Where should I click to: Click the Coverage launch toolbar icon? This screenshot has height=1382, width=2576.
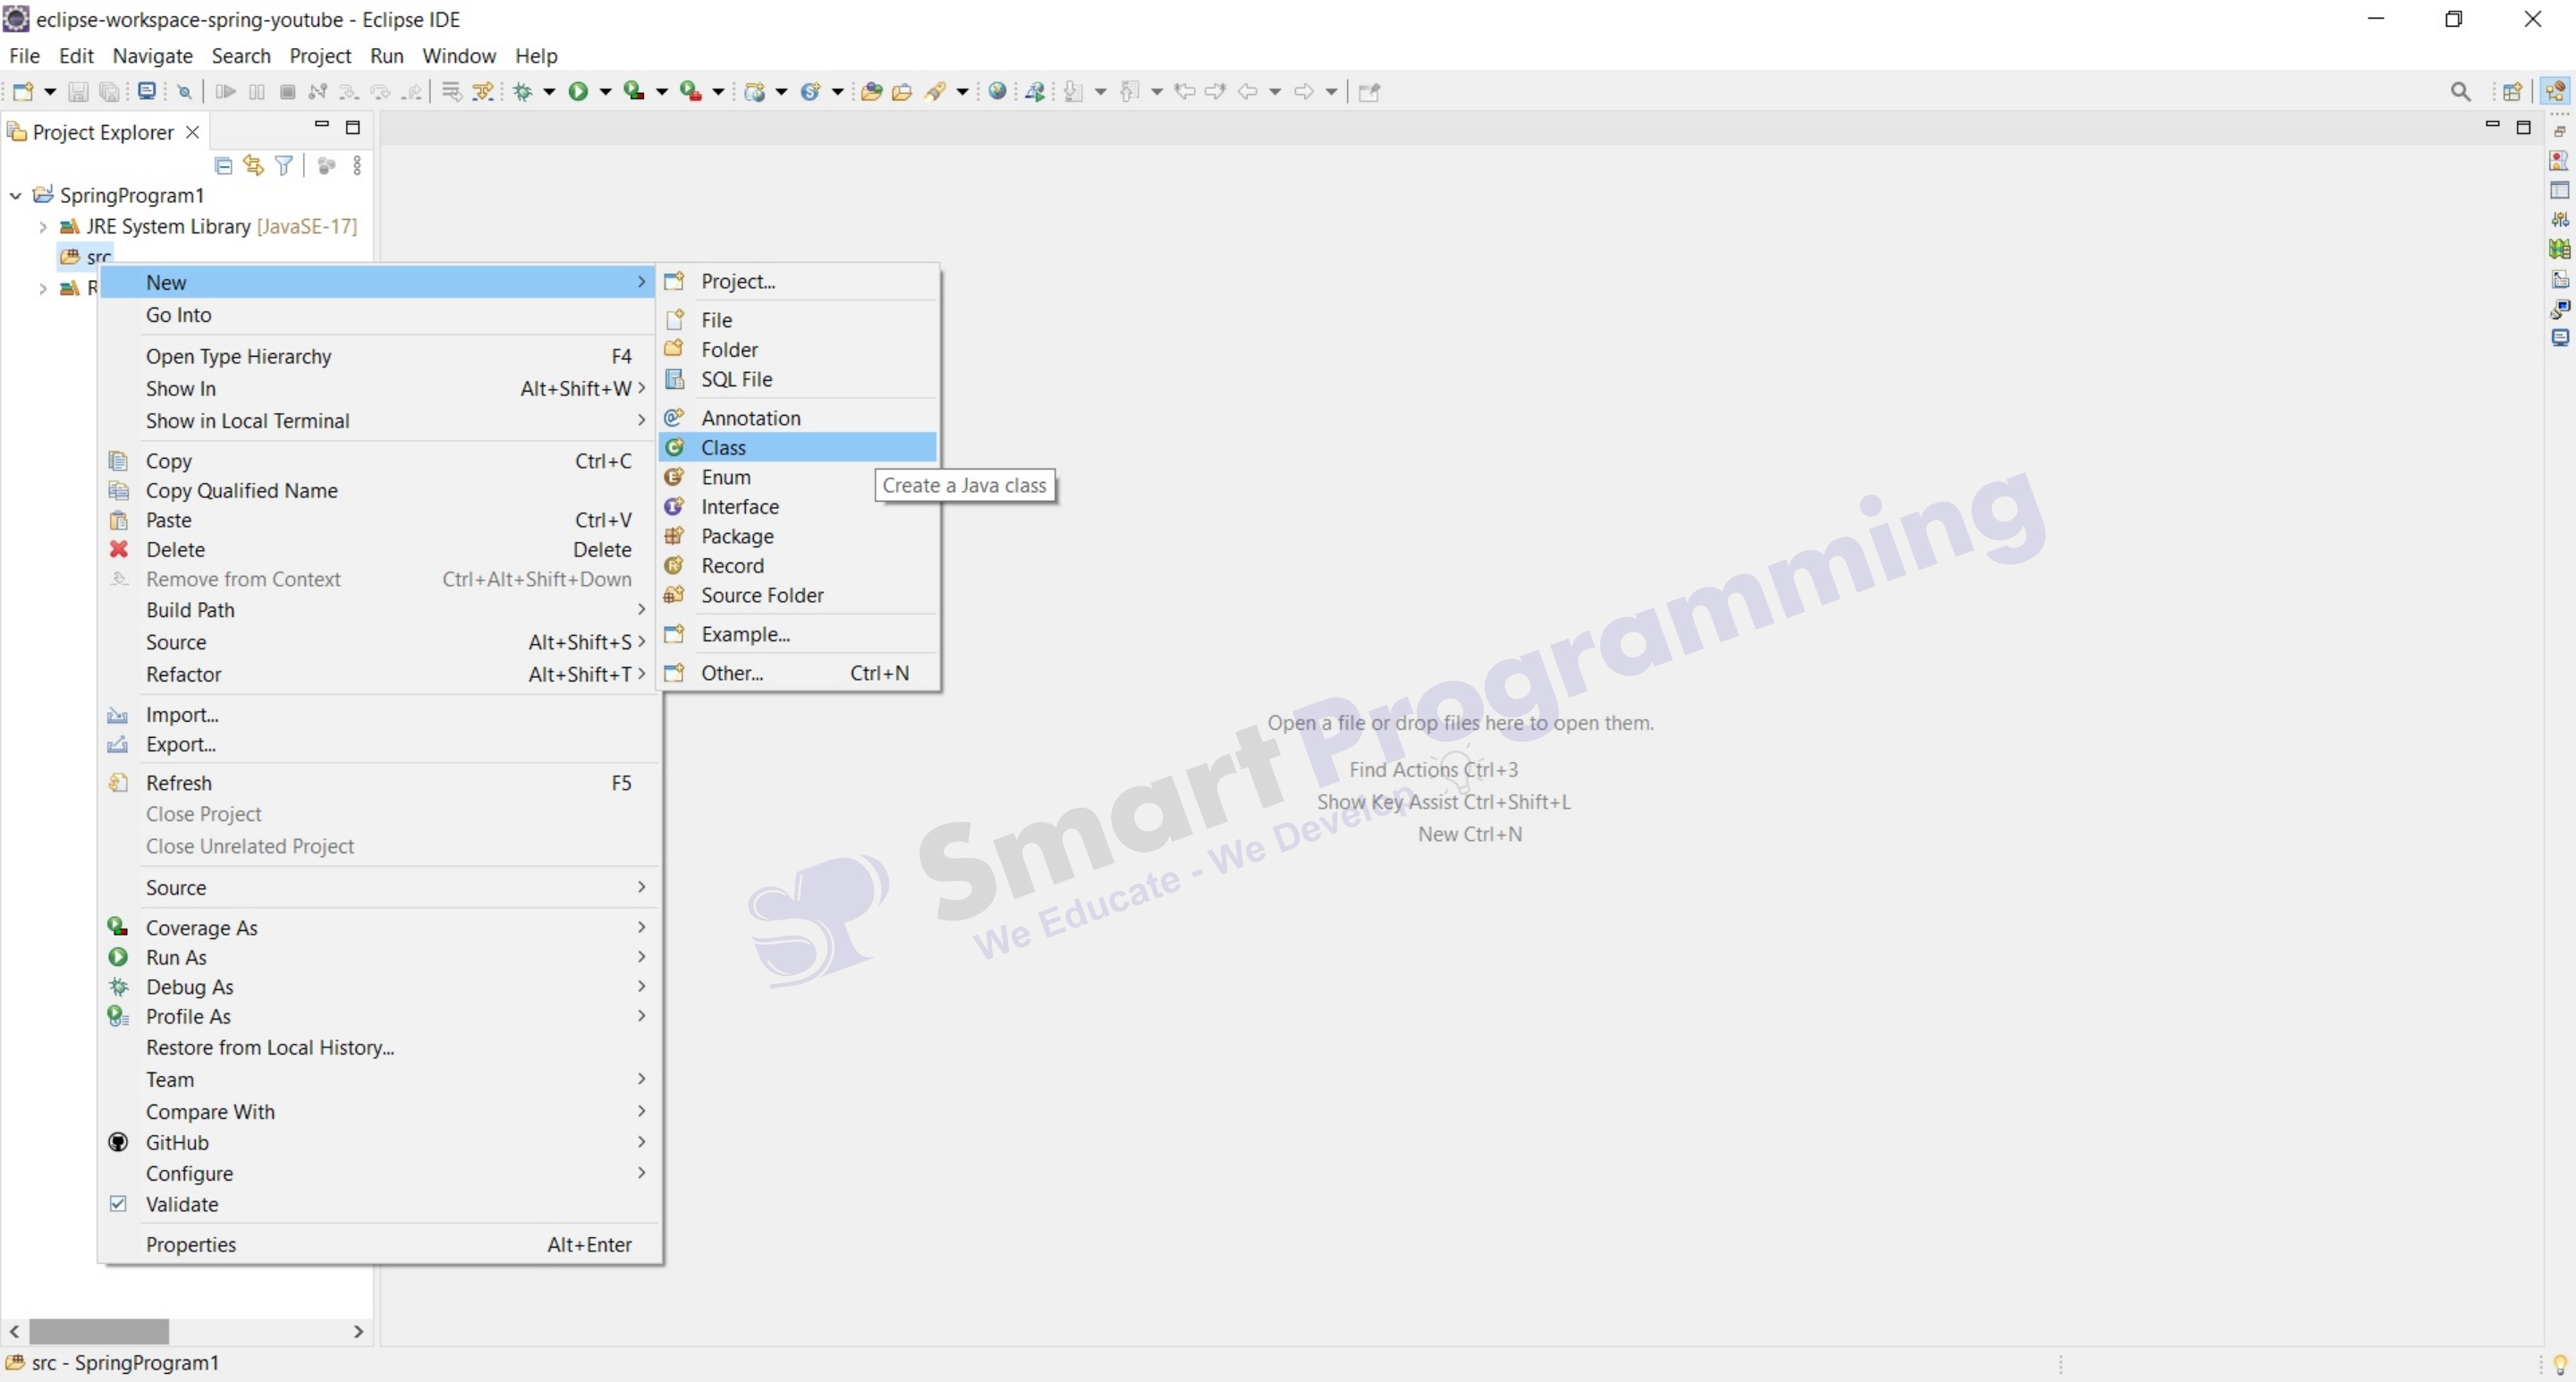(x=634, y=92)
